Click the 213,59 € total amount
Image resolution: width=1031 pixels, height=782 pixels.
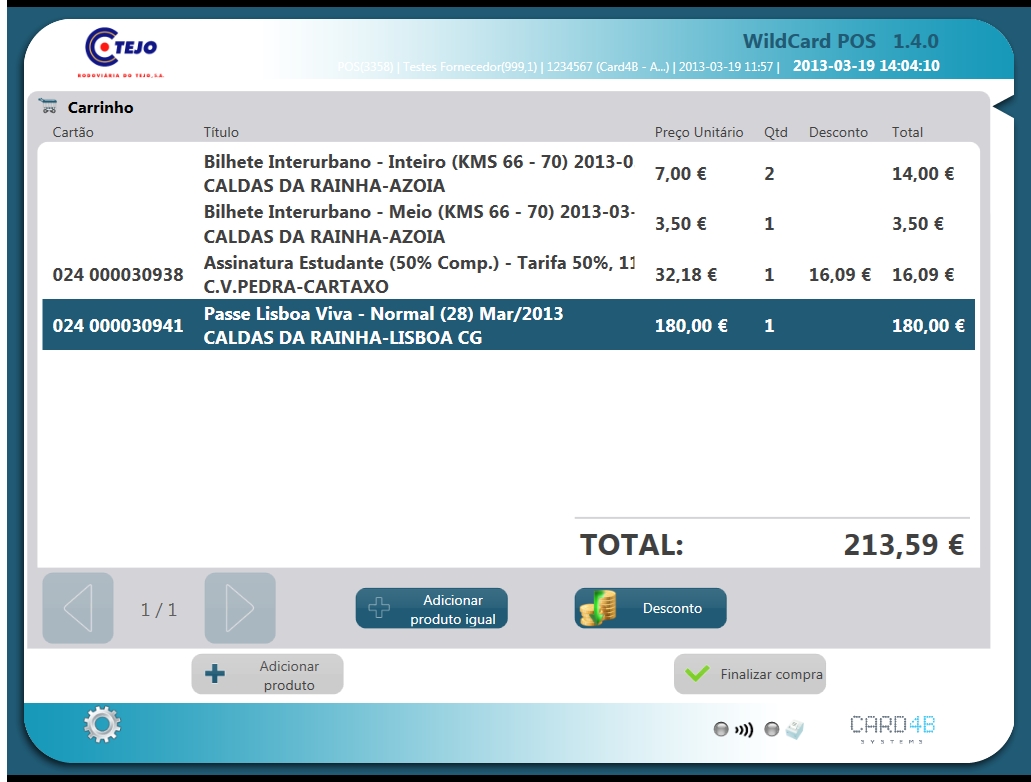[x=903, y=545]
